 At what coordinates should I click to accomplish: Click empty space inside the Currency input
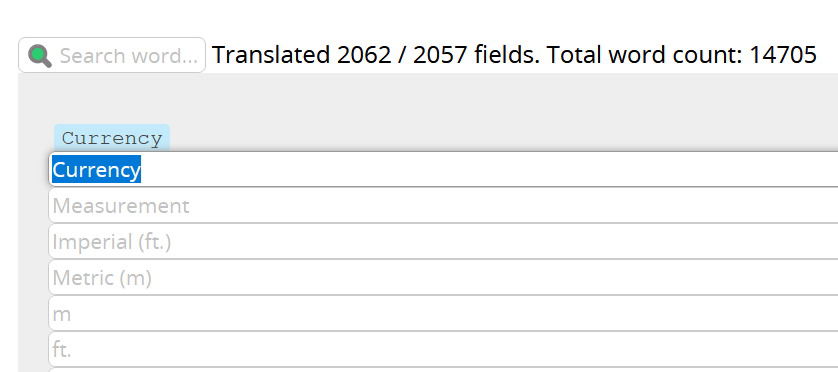[x=481, y=169]
